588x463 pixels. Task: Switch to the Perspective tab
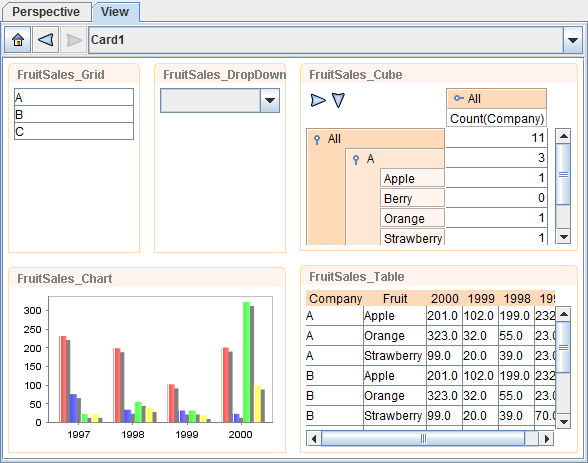[46, 12]
